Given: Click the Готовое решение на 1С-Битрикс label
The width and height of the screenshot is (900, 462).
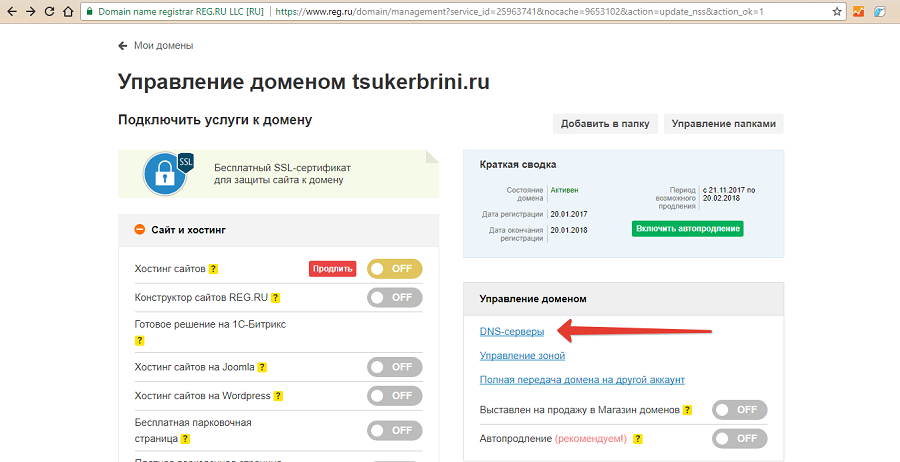Looking at the screenshot, I should pyautogui.click(x=210, y=324).
